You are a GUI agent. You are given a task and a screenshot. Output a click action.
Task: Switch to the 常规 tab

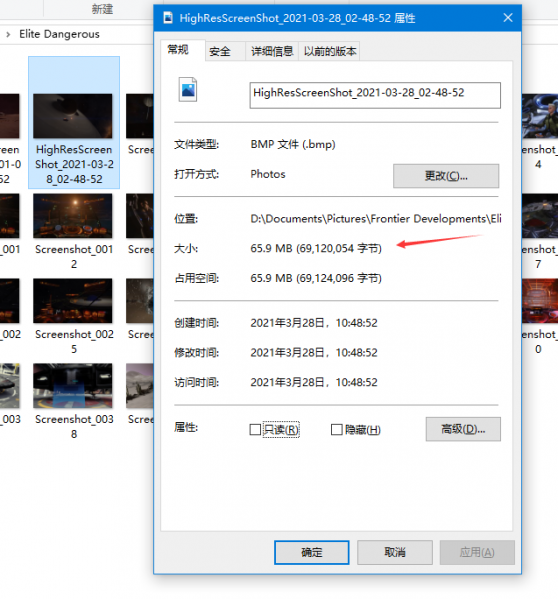[183, 50]
